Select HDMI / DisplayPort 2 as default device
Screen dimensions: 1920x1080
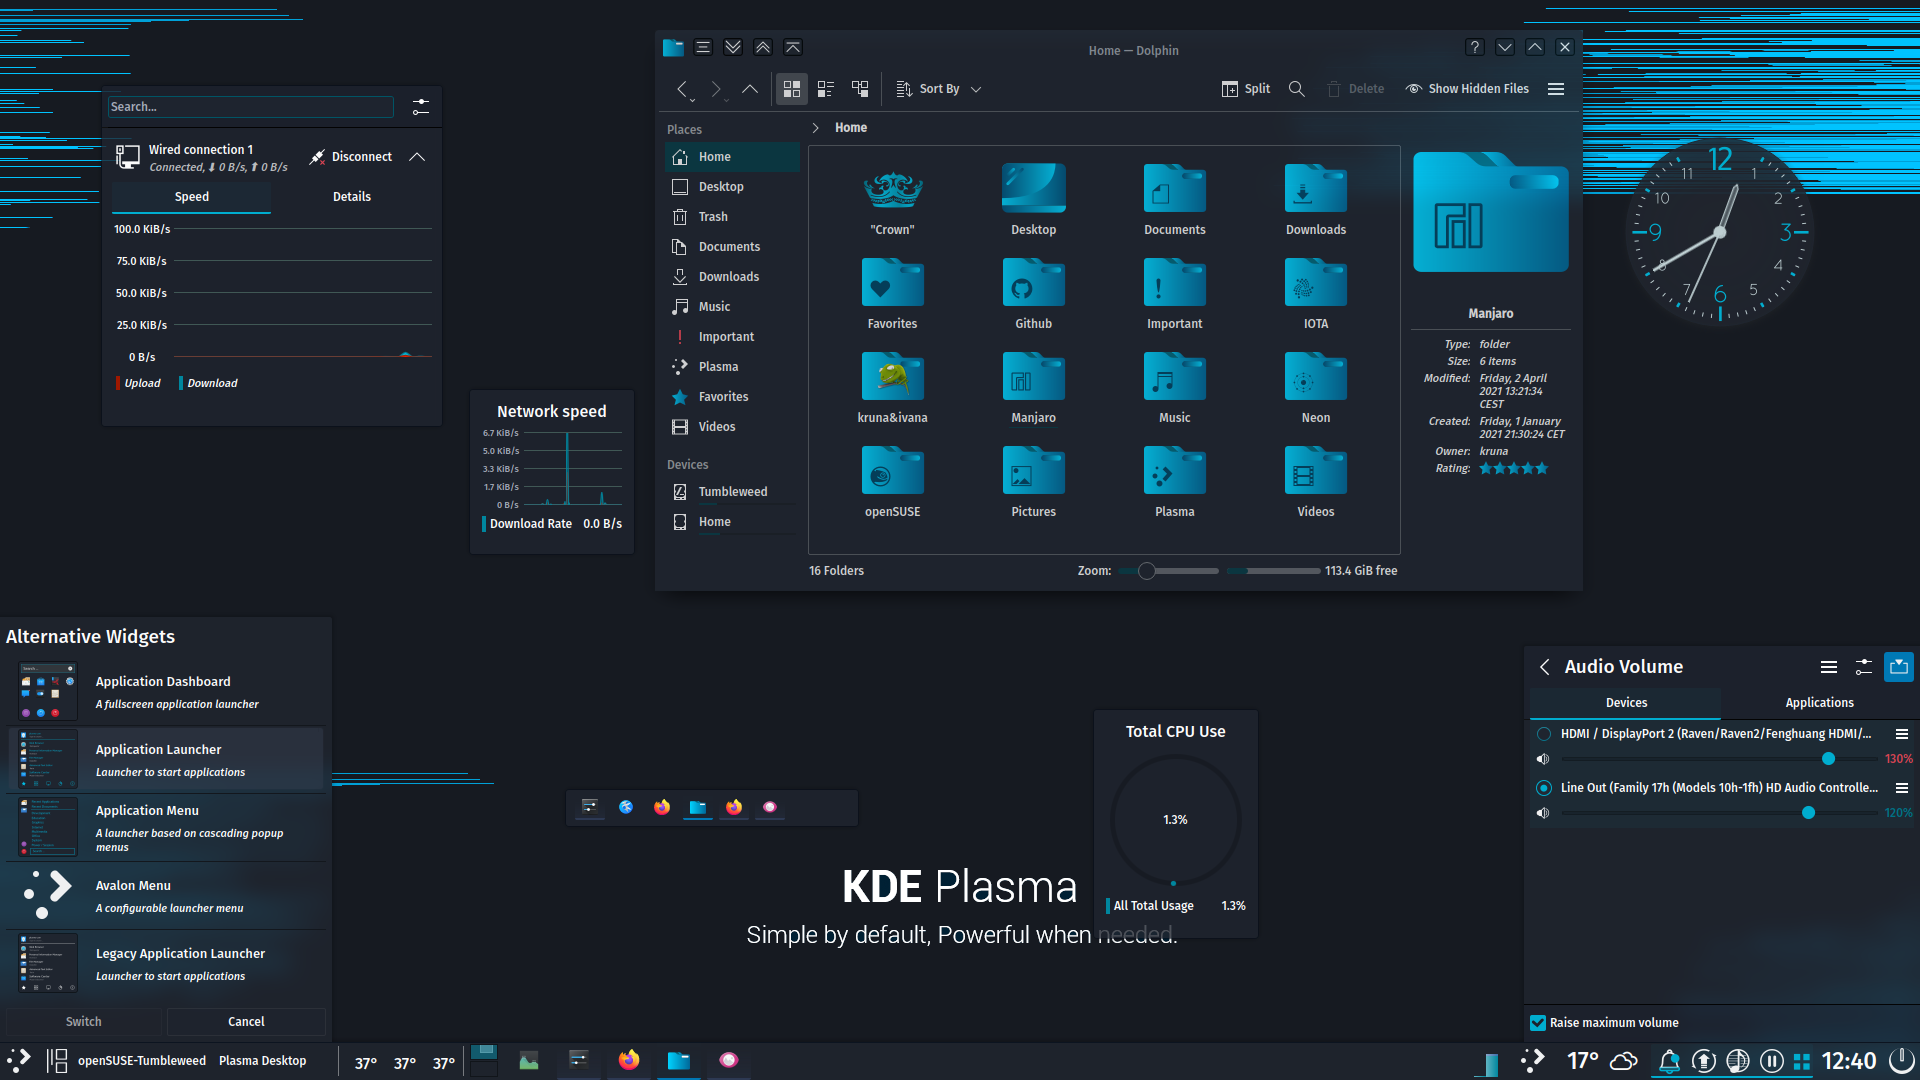(x=1544, y=734)
